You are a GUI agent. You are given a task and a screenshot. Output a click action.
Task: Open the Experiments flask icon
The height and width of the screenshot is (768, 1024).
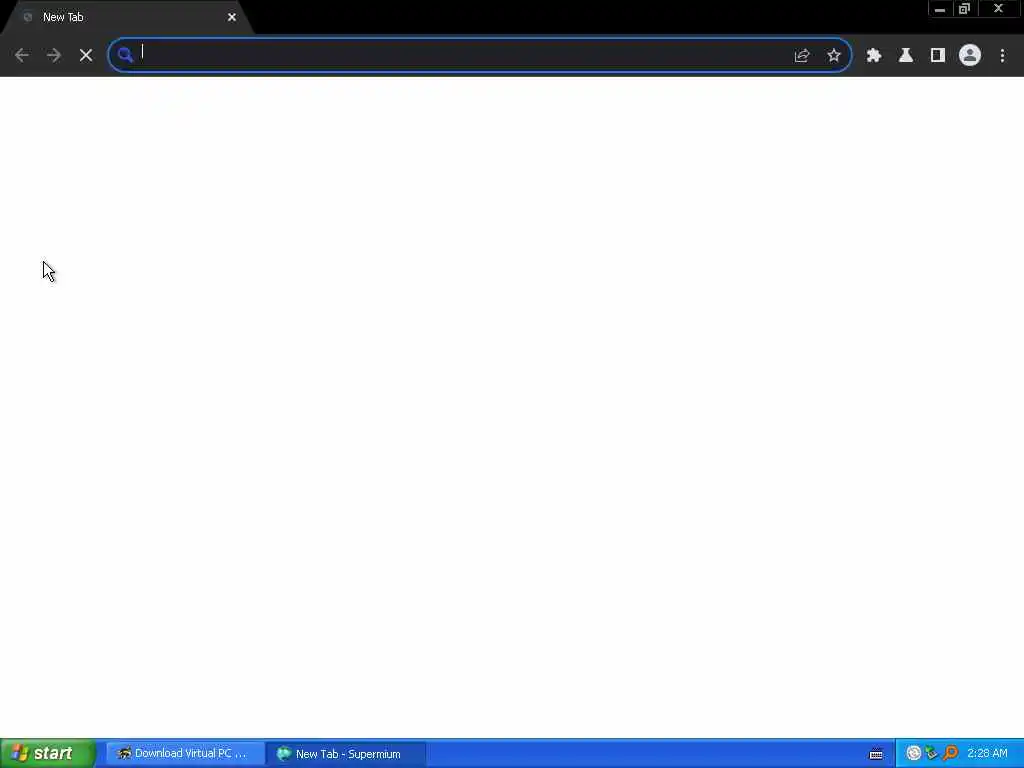tap(906, 56)
